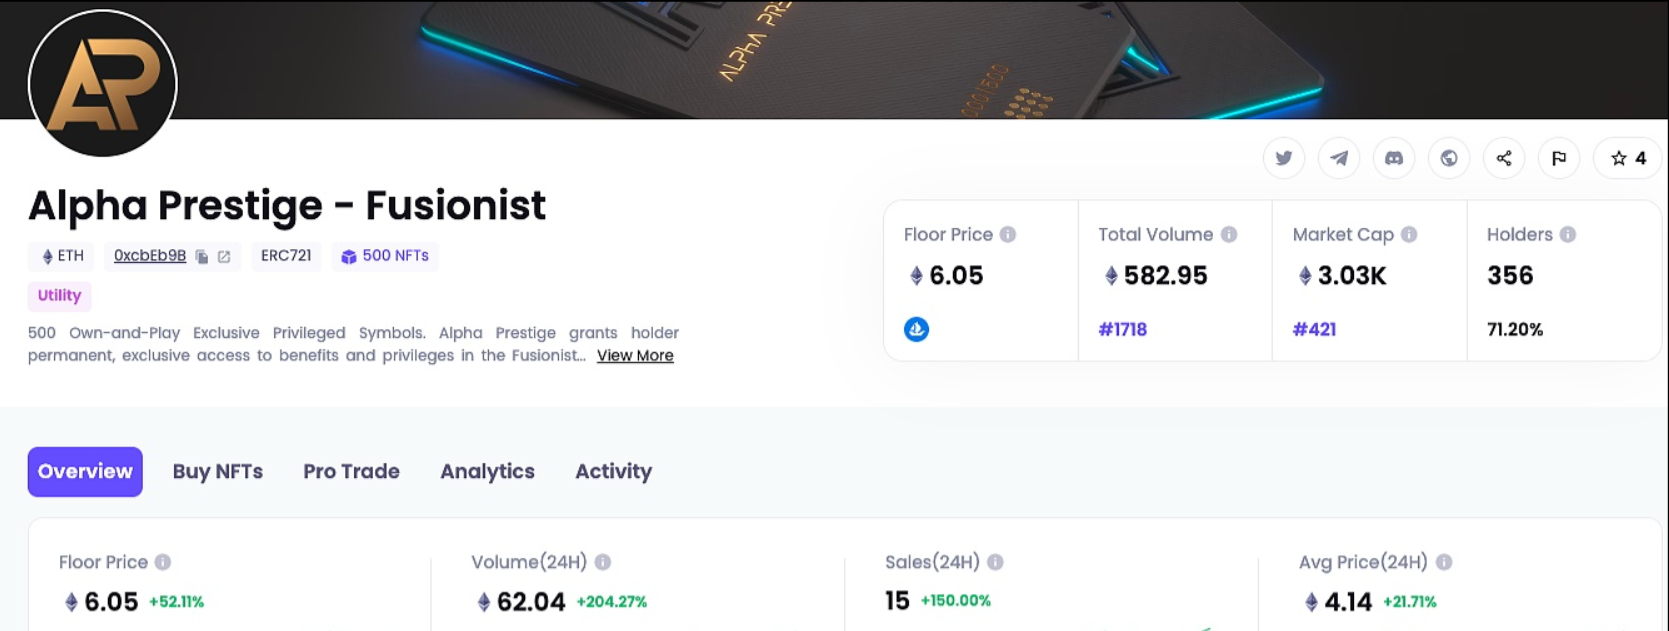The height and width of the screenshot is (631, 1669).
Task: Open the collection's Twitter page
Action: click(x=1284, y=158)
